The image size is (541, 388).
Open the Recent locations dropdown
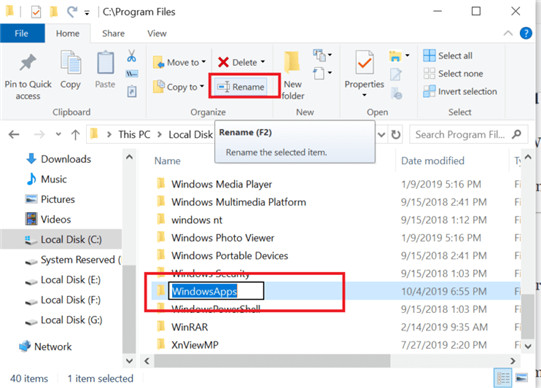tap(58, 135)
